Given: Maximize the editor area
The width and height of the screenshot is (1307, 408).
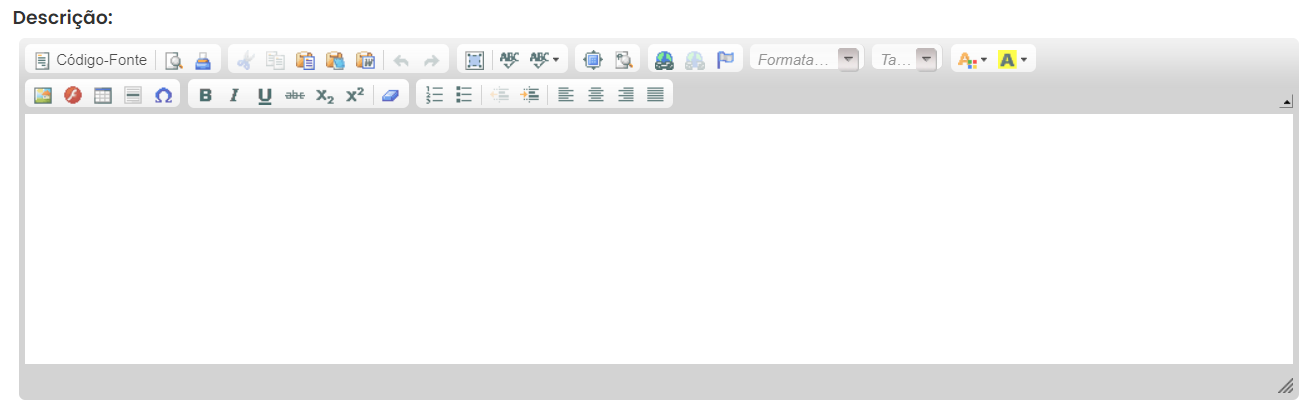Looking at the screenshot, I should pyautogui.click(x=593, y=60).
